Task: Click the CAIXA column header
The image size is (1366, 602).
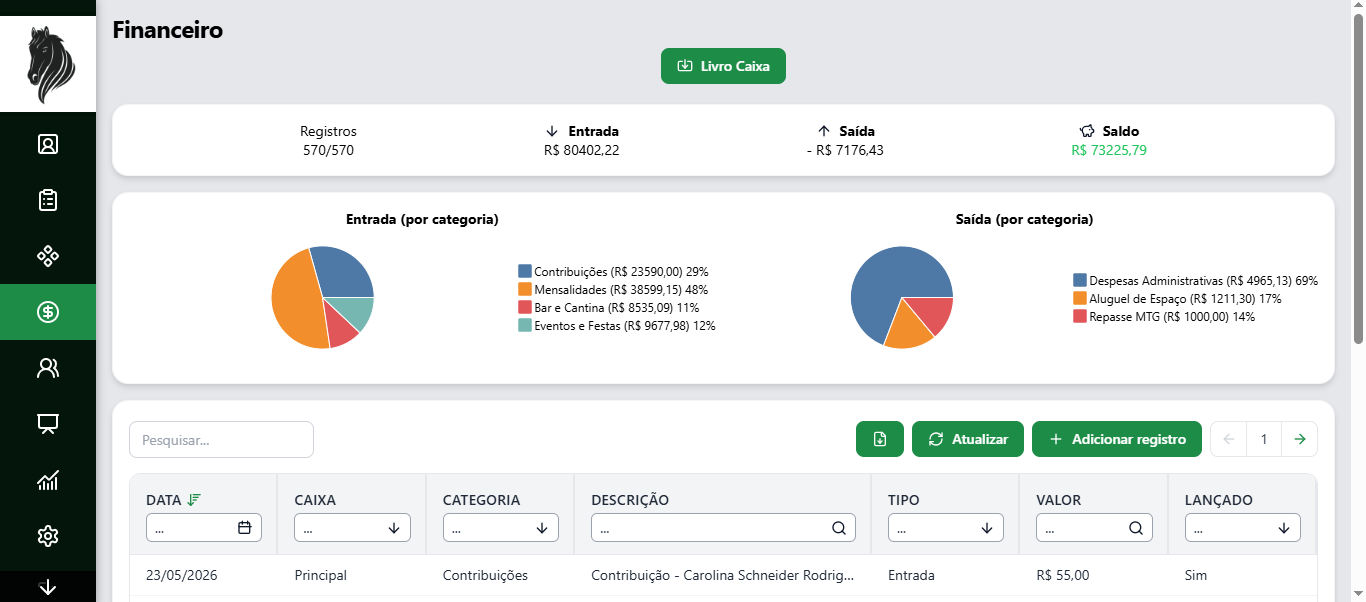Action: pos(315,500)
